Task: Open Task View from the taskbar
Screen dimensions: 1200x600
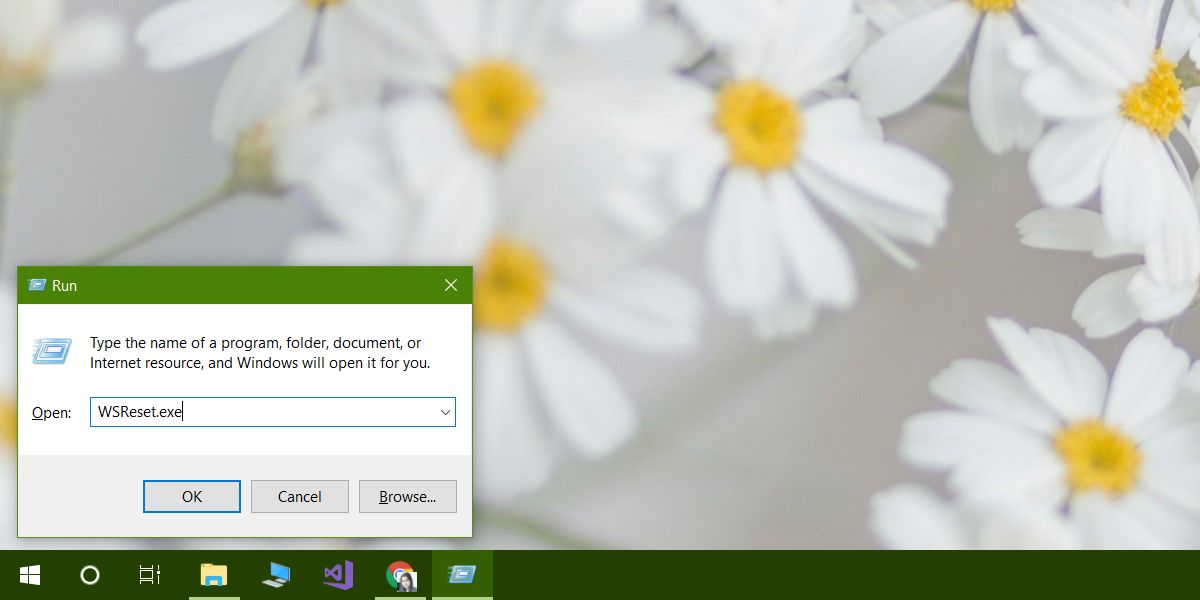Action: tap(150, 575)
